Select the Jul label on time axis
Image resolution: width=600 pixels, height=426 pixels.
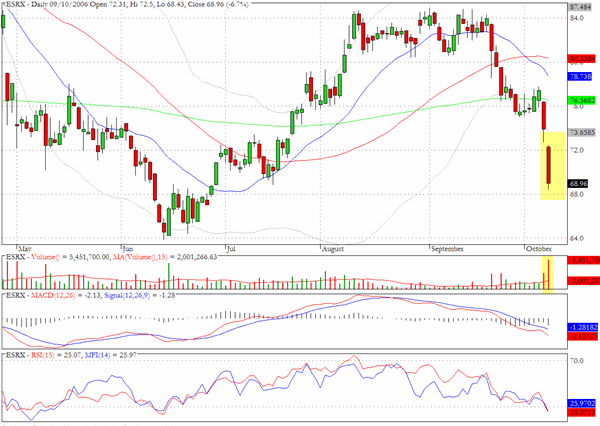pyautogui.click(x=231, y=249)
